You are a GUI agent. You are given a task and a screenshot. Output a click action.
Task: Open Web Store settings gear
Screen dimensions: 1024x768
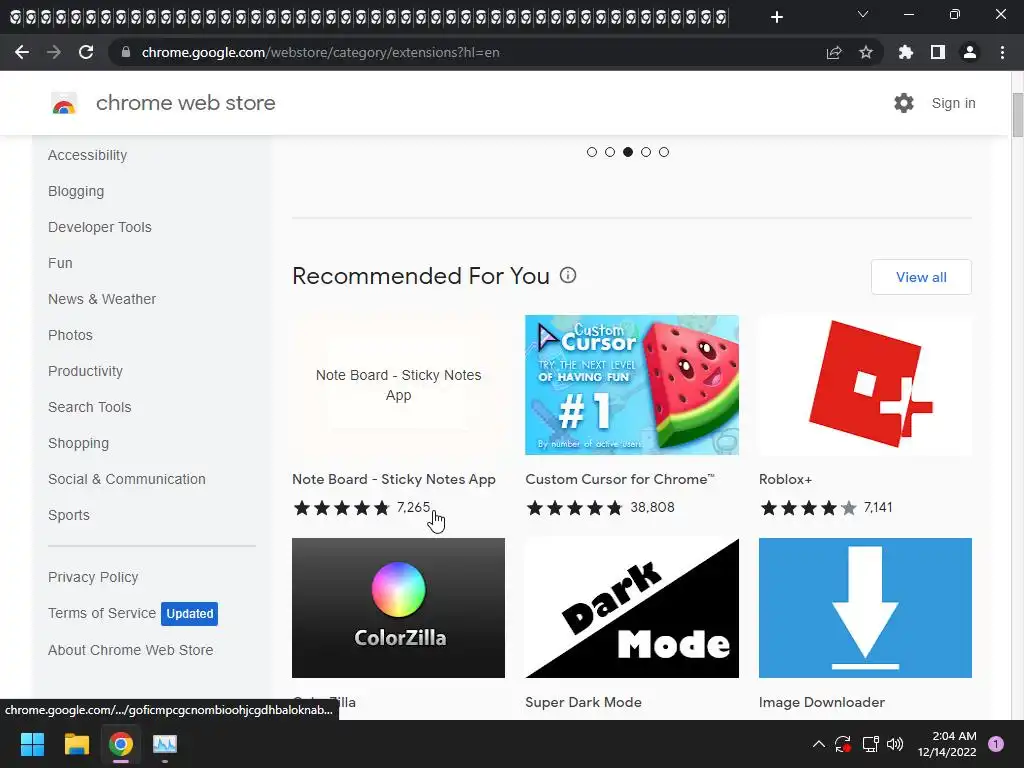point(904,103)
